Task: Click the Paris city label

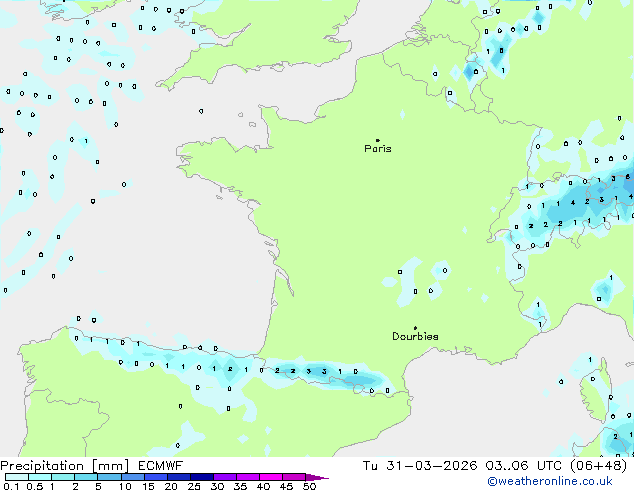Action: pyautogui.click(x=378, y=149)
